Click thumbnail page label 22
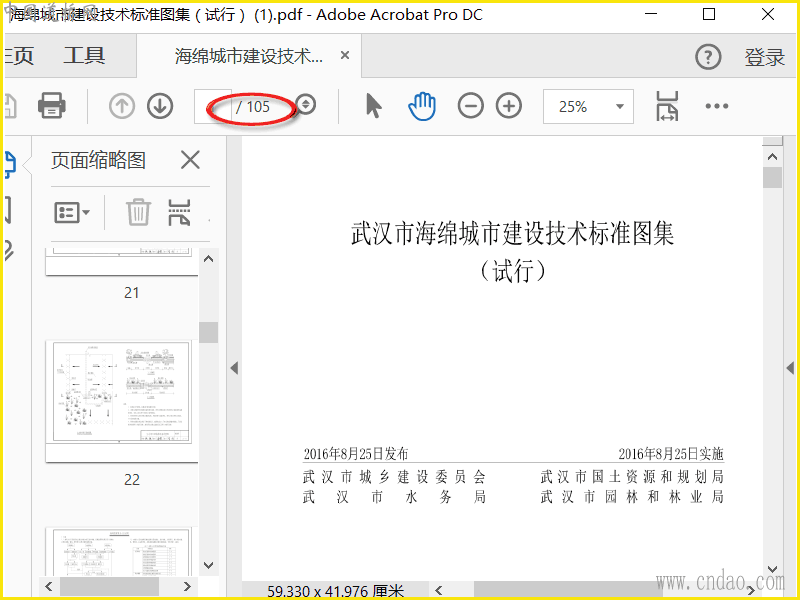This screenshot has height=600, width=800. coord(132,480)
